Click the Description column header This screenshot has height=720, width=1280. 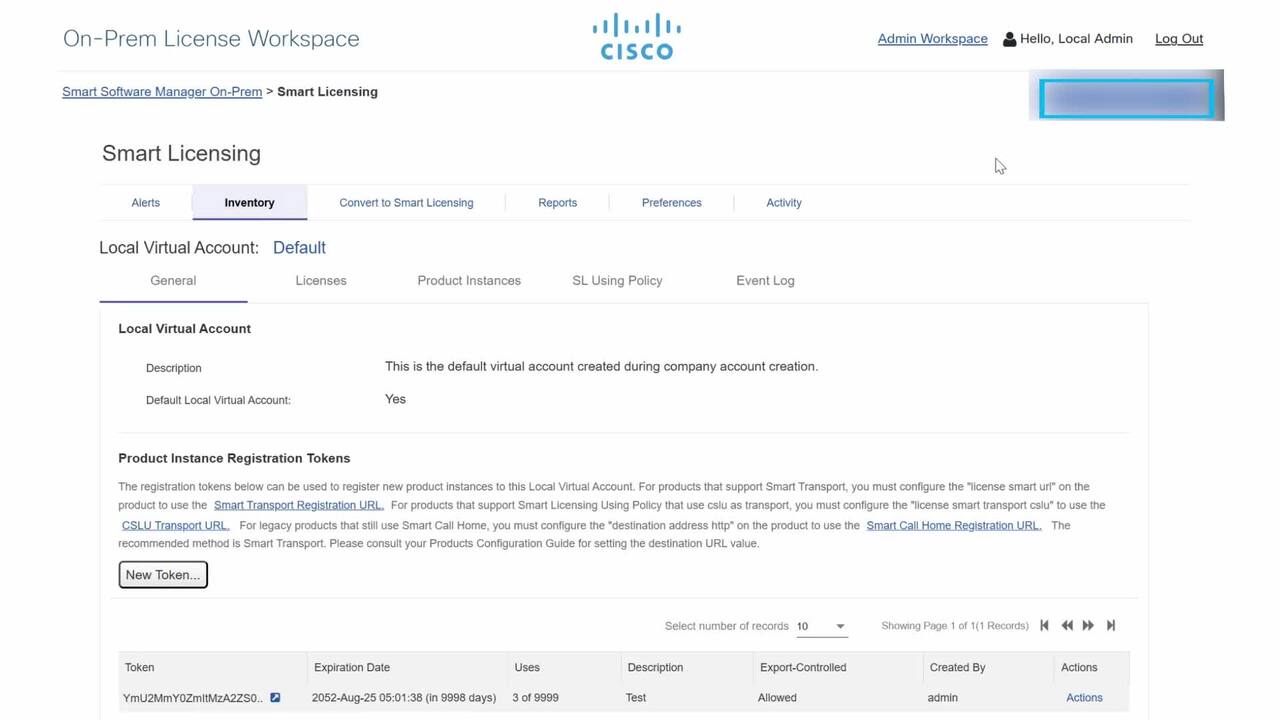tap(655, 668)
